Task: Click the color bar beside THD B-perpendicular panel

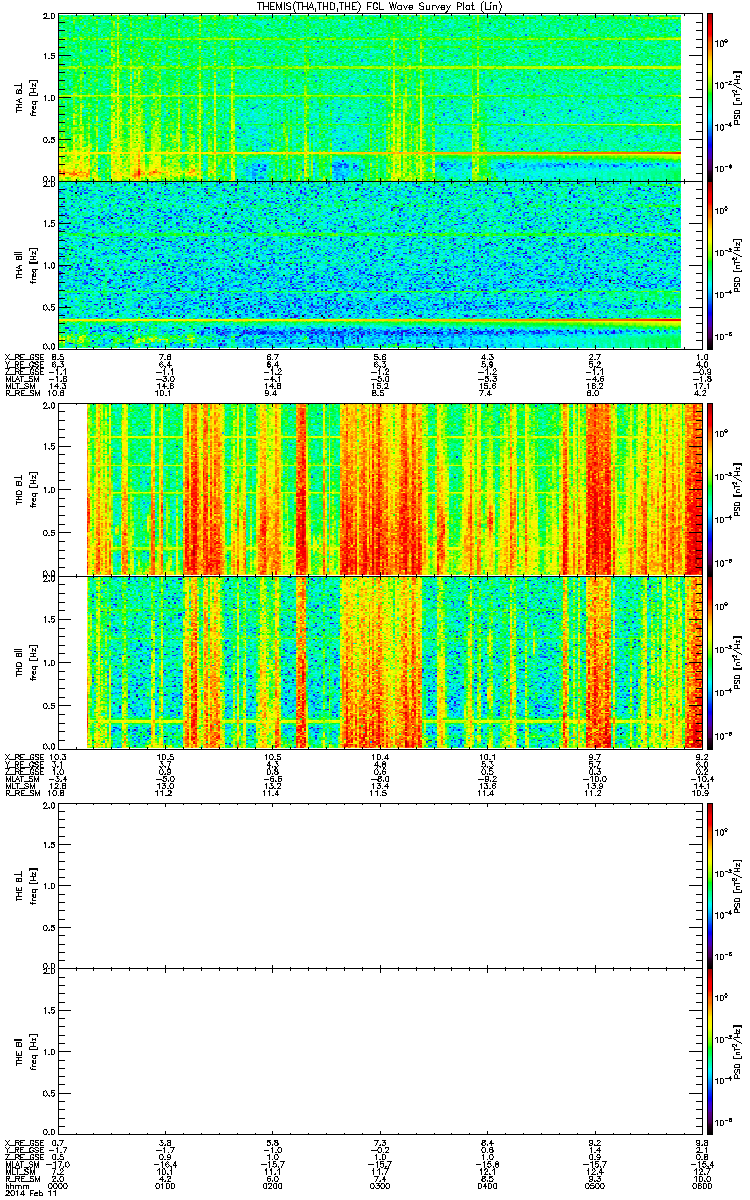Action: (710, 490)
